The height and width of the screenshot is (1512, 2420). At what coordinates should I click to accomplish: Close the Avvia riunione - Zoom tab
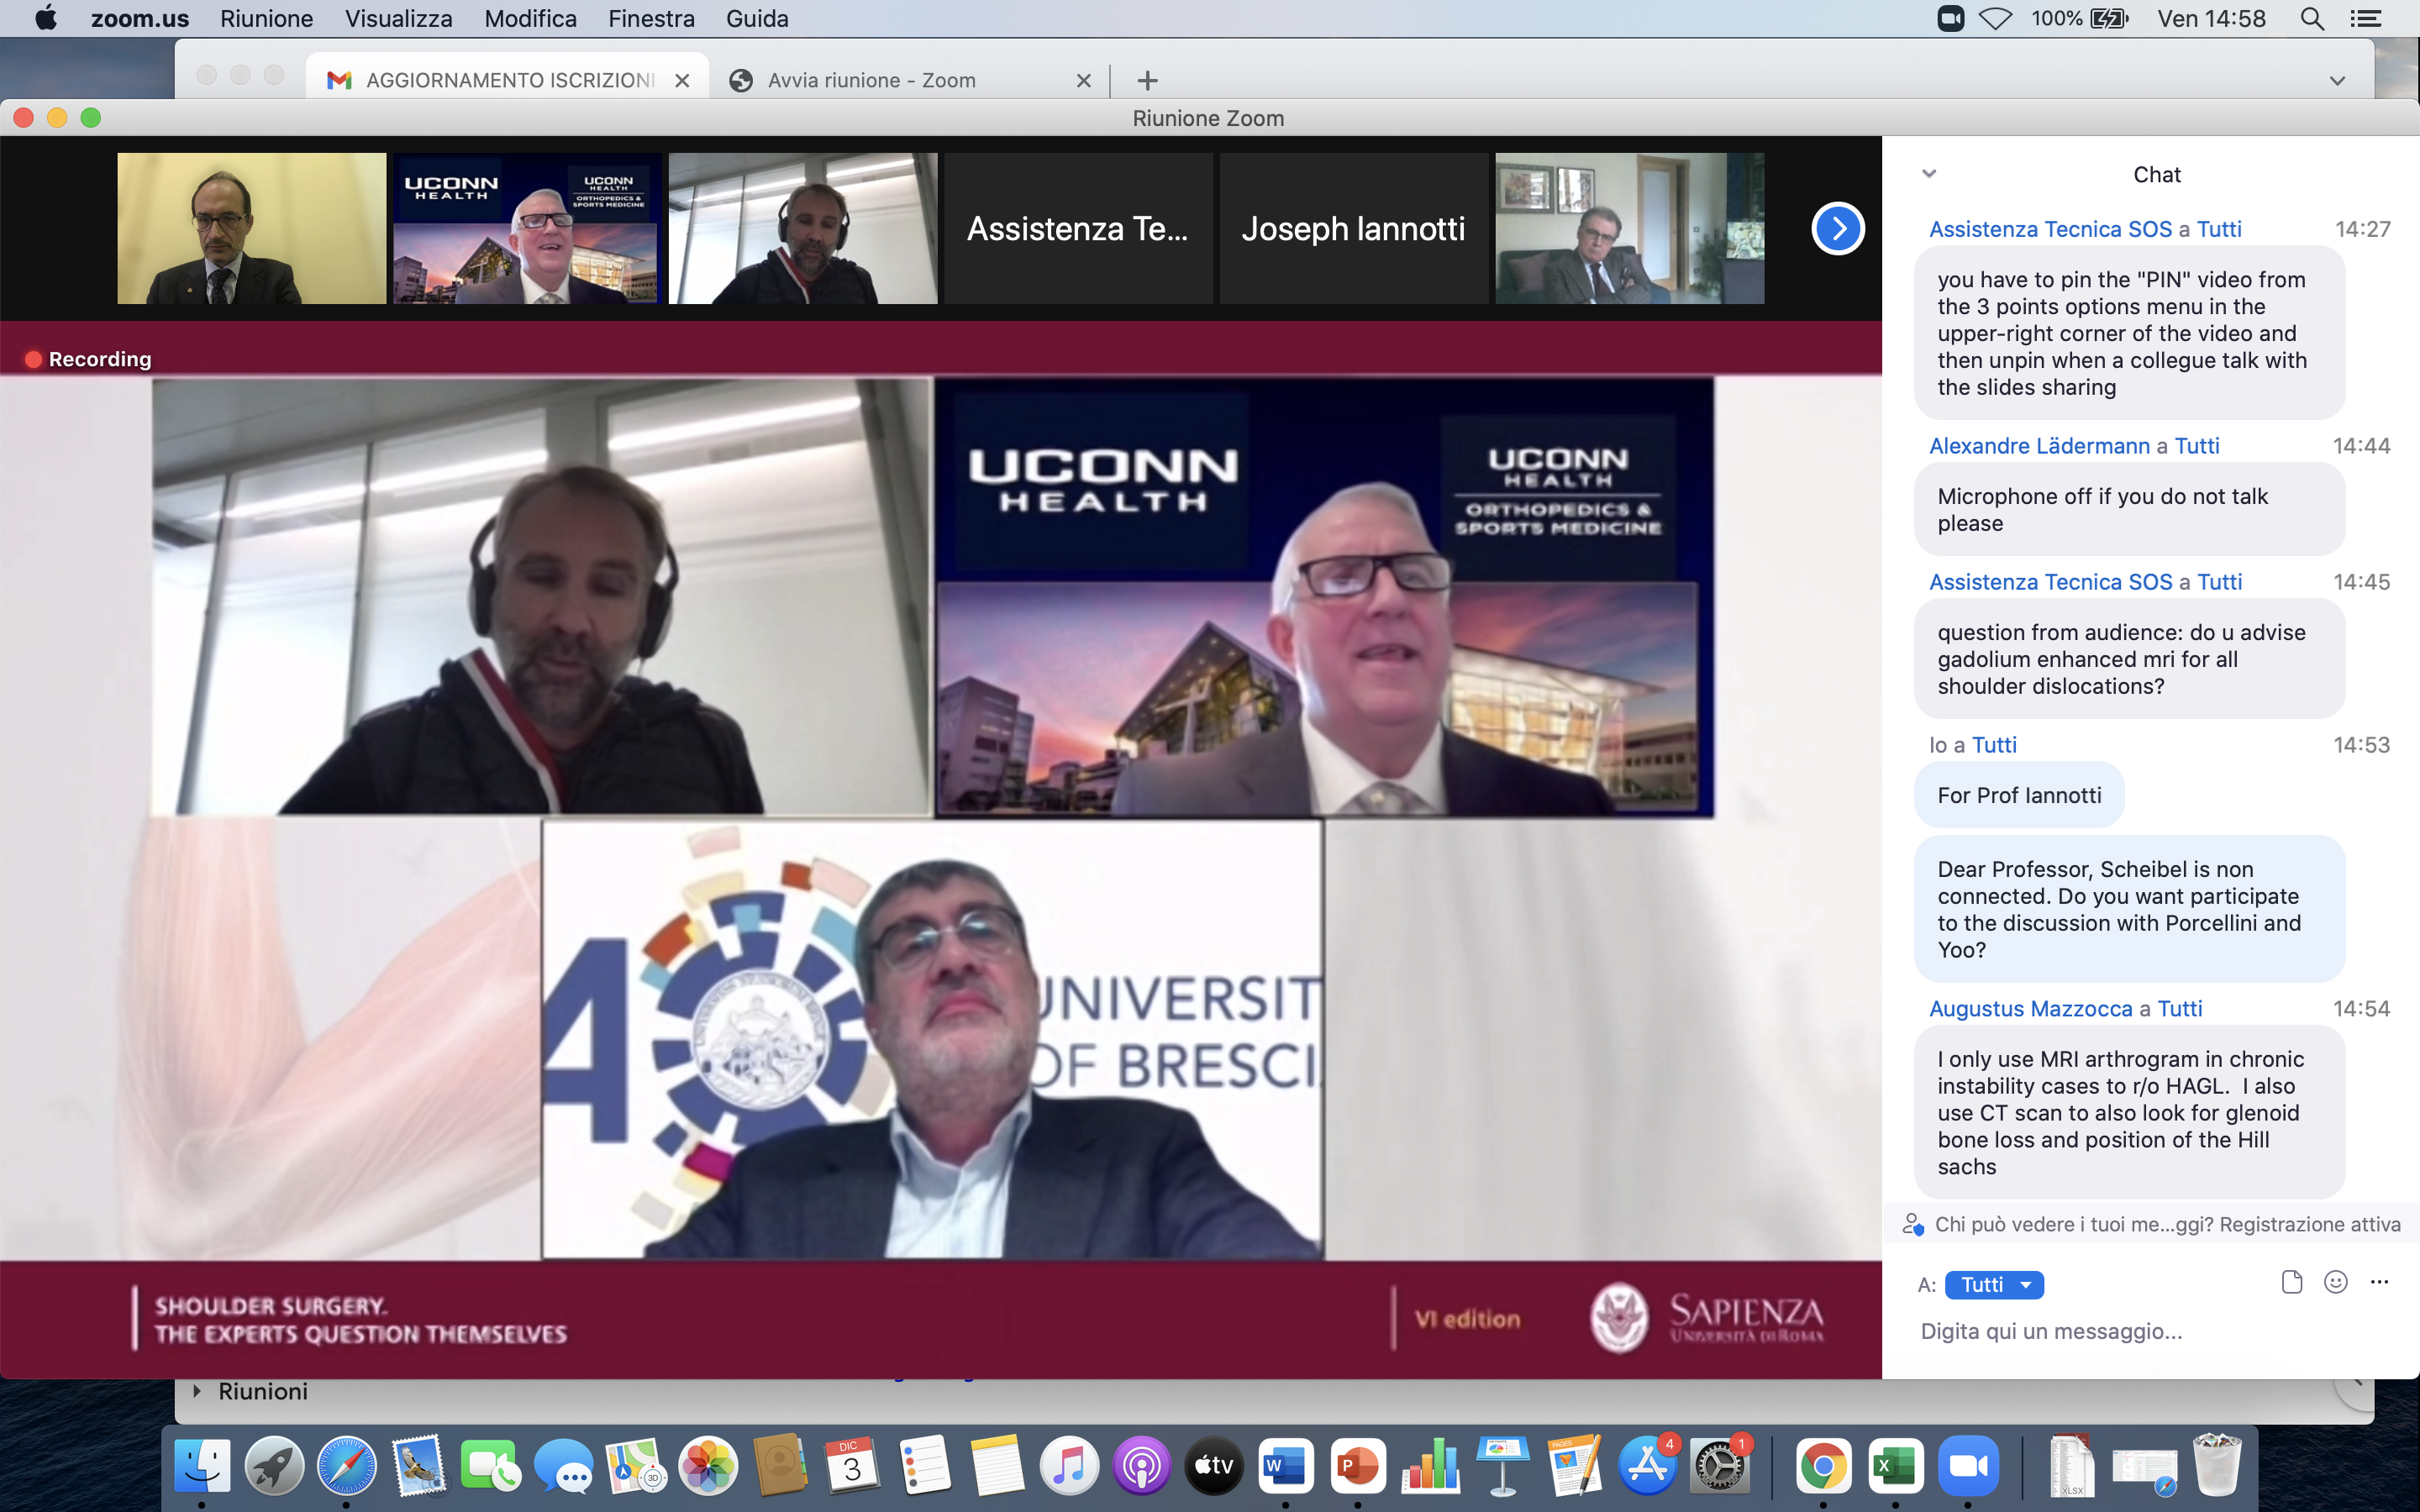[1083, 81]
